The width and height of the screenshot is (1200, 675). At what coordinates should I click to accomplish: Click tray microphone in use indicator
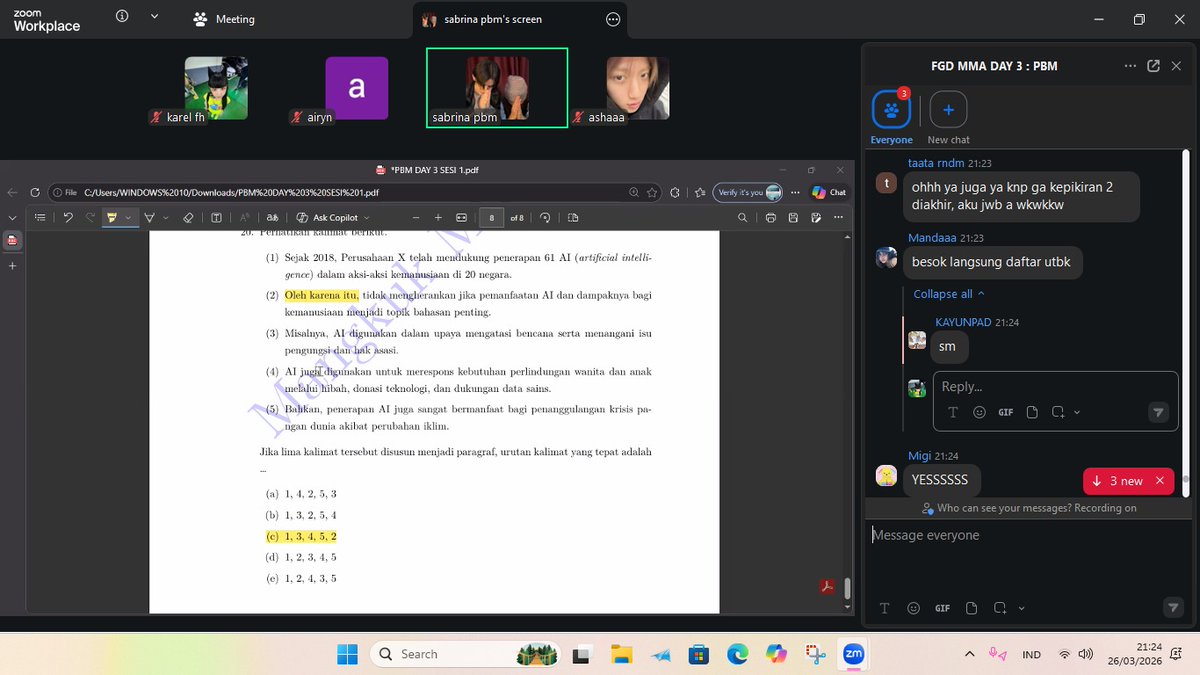(x=997, y=654)
